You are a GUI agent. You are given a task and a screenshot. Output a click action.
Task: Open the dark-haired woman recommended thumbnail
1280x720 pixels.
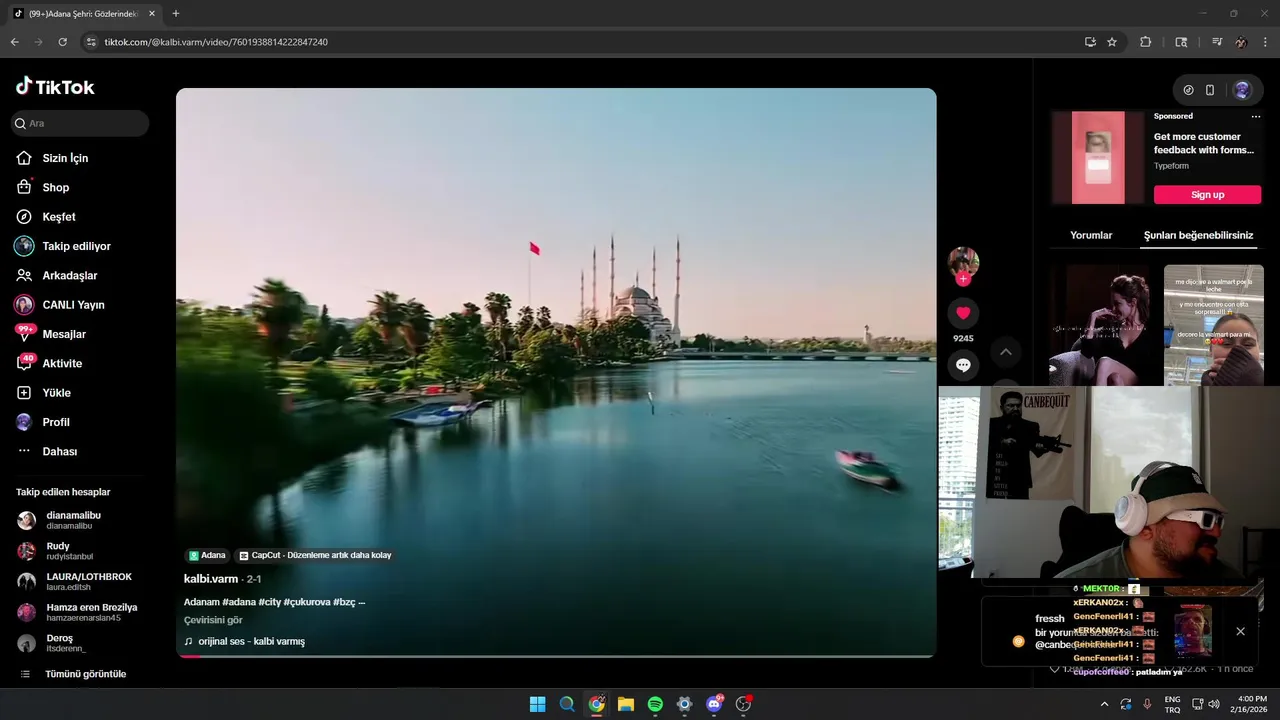(1100, 325)
